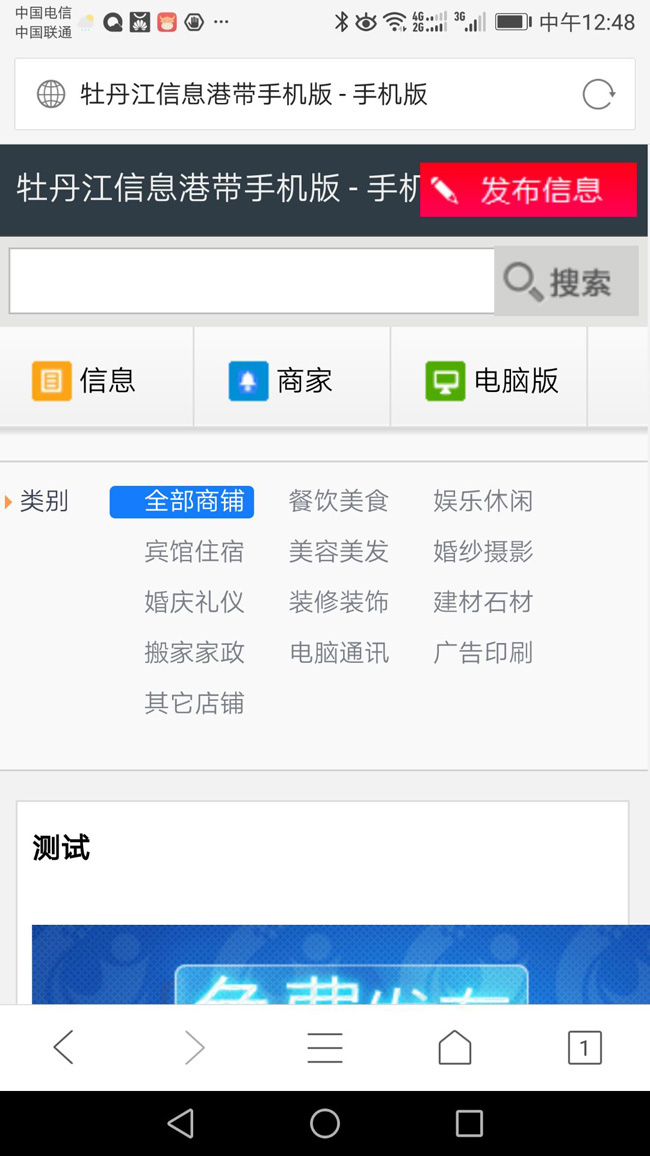Open the page title address field
This screenshot has height=1156, width=650.
pyautogui.click(x=325, y=94)
